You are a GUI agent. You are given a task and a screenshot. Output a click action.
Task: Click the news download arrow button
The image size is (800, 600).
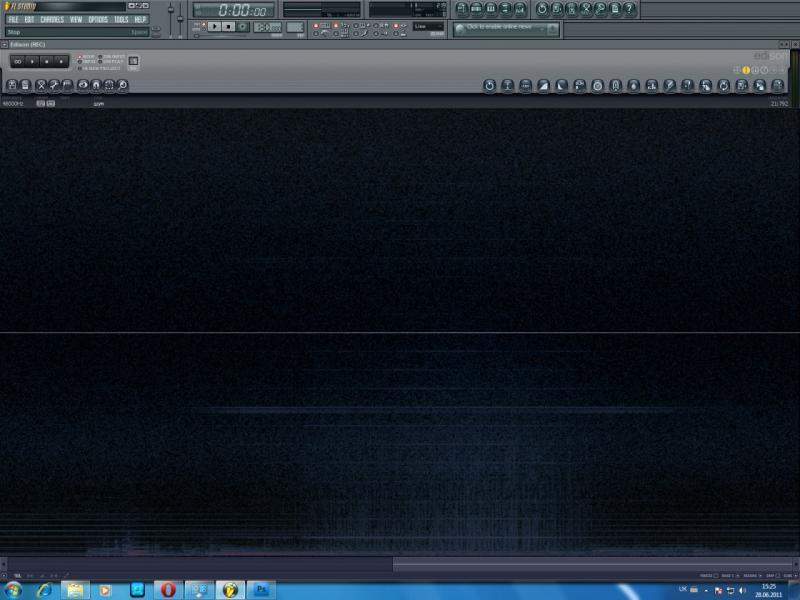552,29
